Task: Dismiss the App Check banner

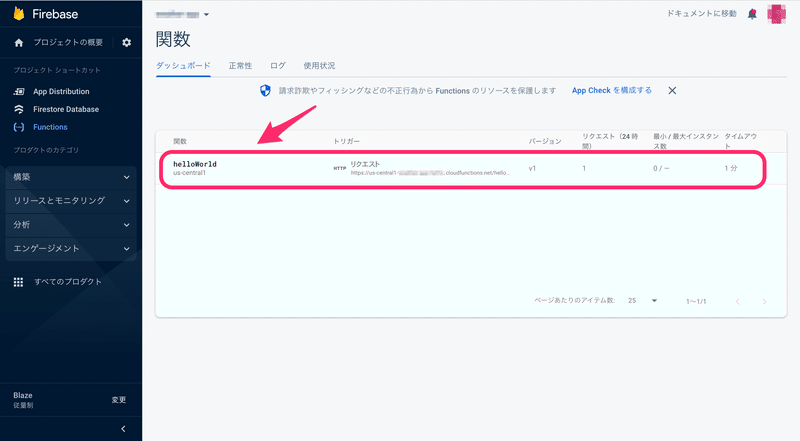Action: [672, 90]
